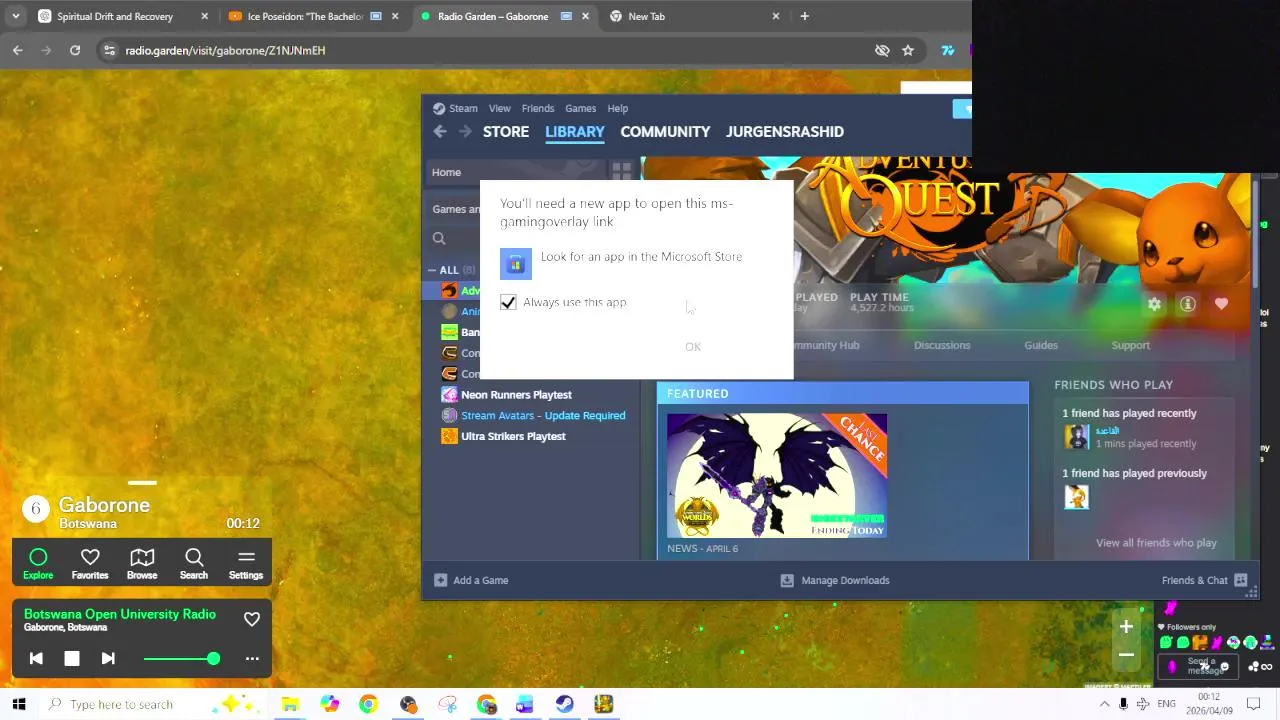This screenshot has height=720, width=1280.
Task: Select Look for an app in Microsoft Store
Action: pos(621,262)
